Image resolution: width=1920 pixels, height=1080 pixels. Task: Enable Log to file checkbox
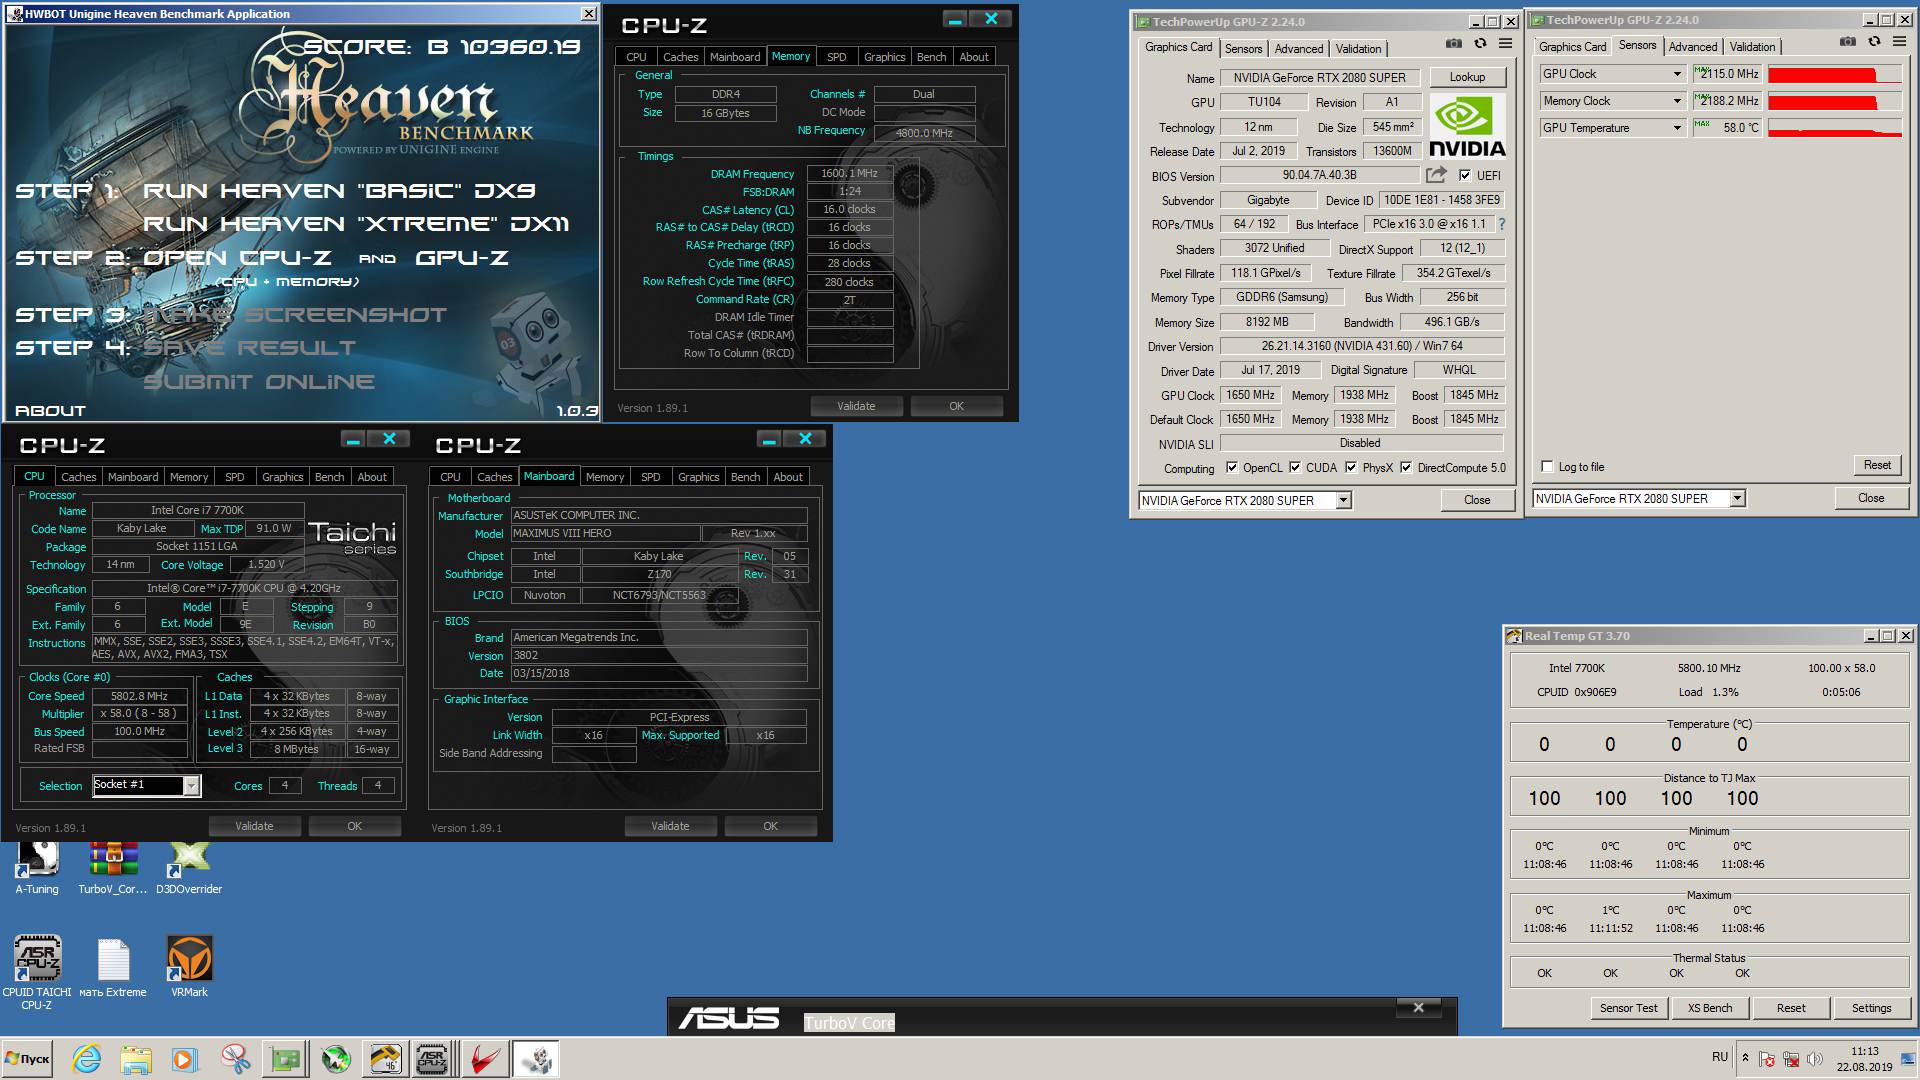[x=1548, y=467]
